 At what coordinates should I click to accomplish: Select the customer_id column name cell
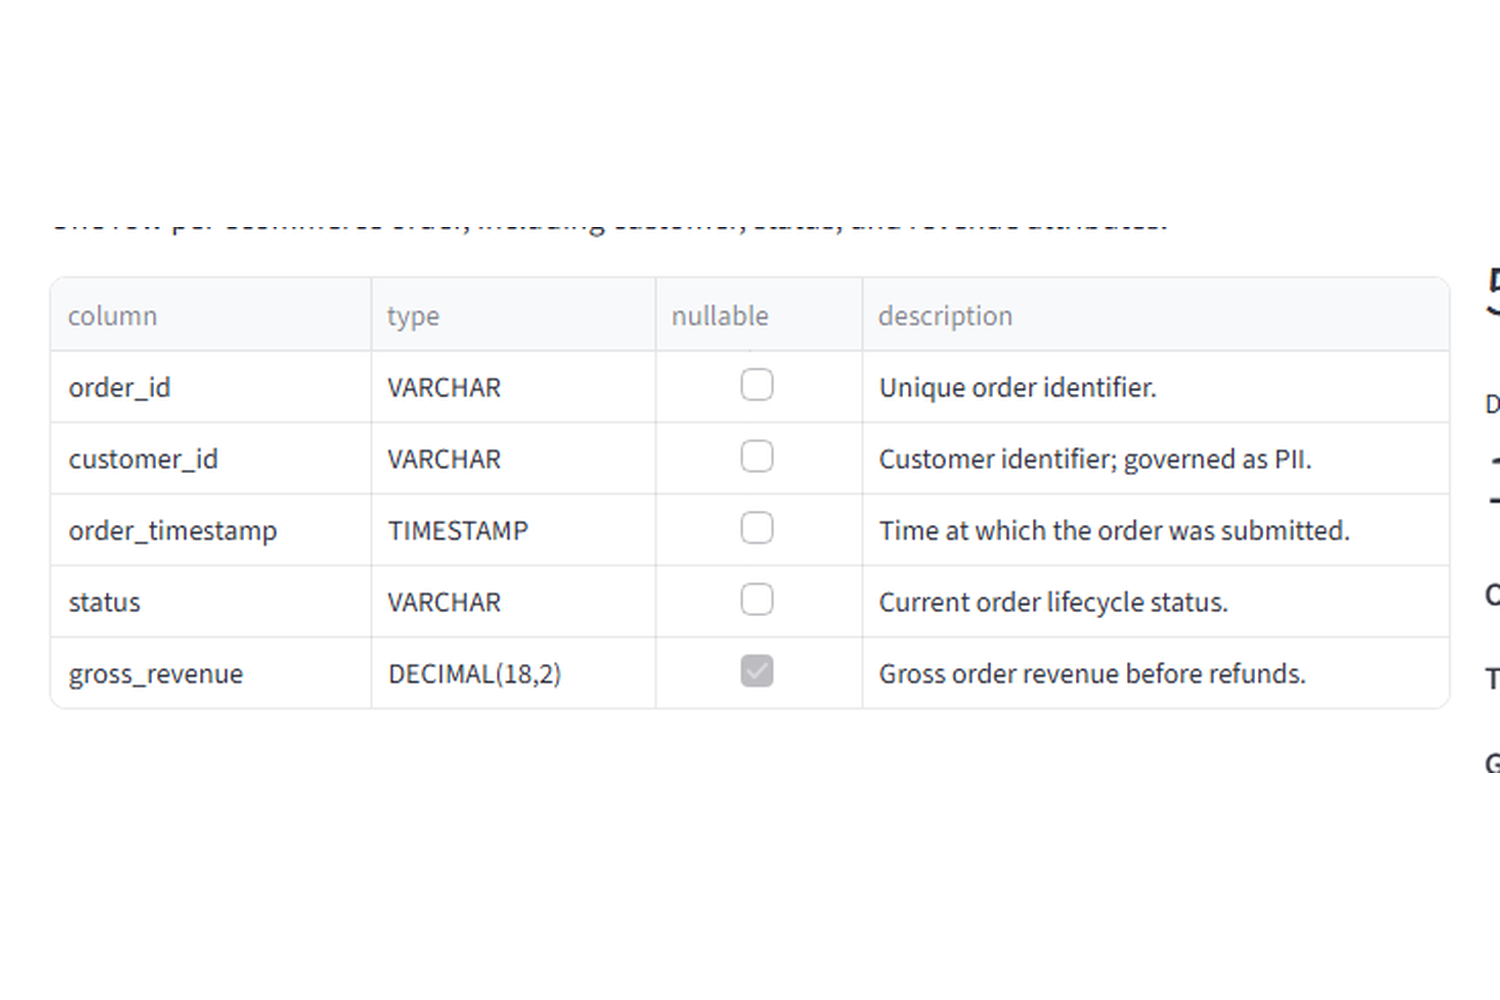click(x=211, y=459)
